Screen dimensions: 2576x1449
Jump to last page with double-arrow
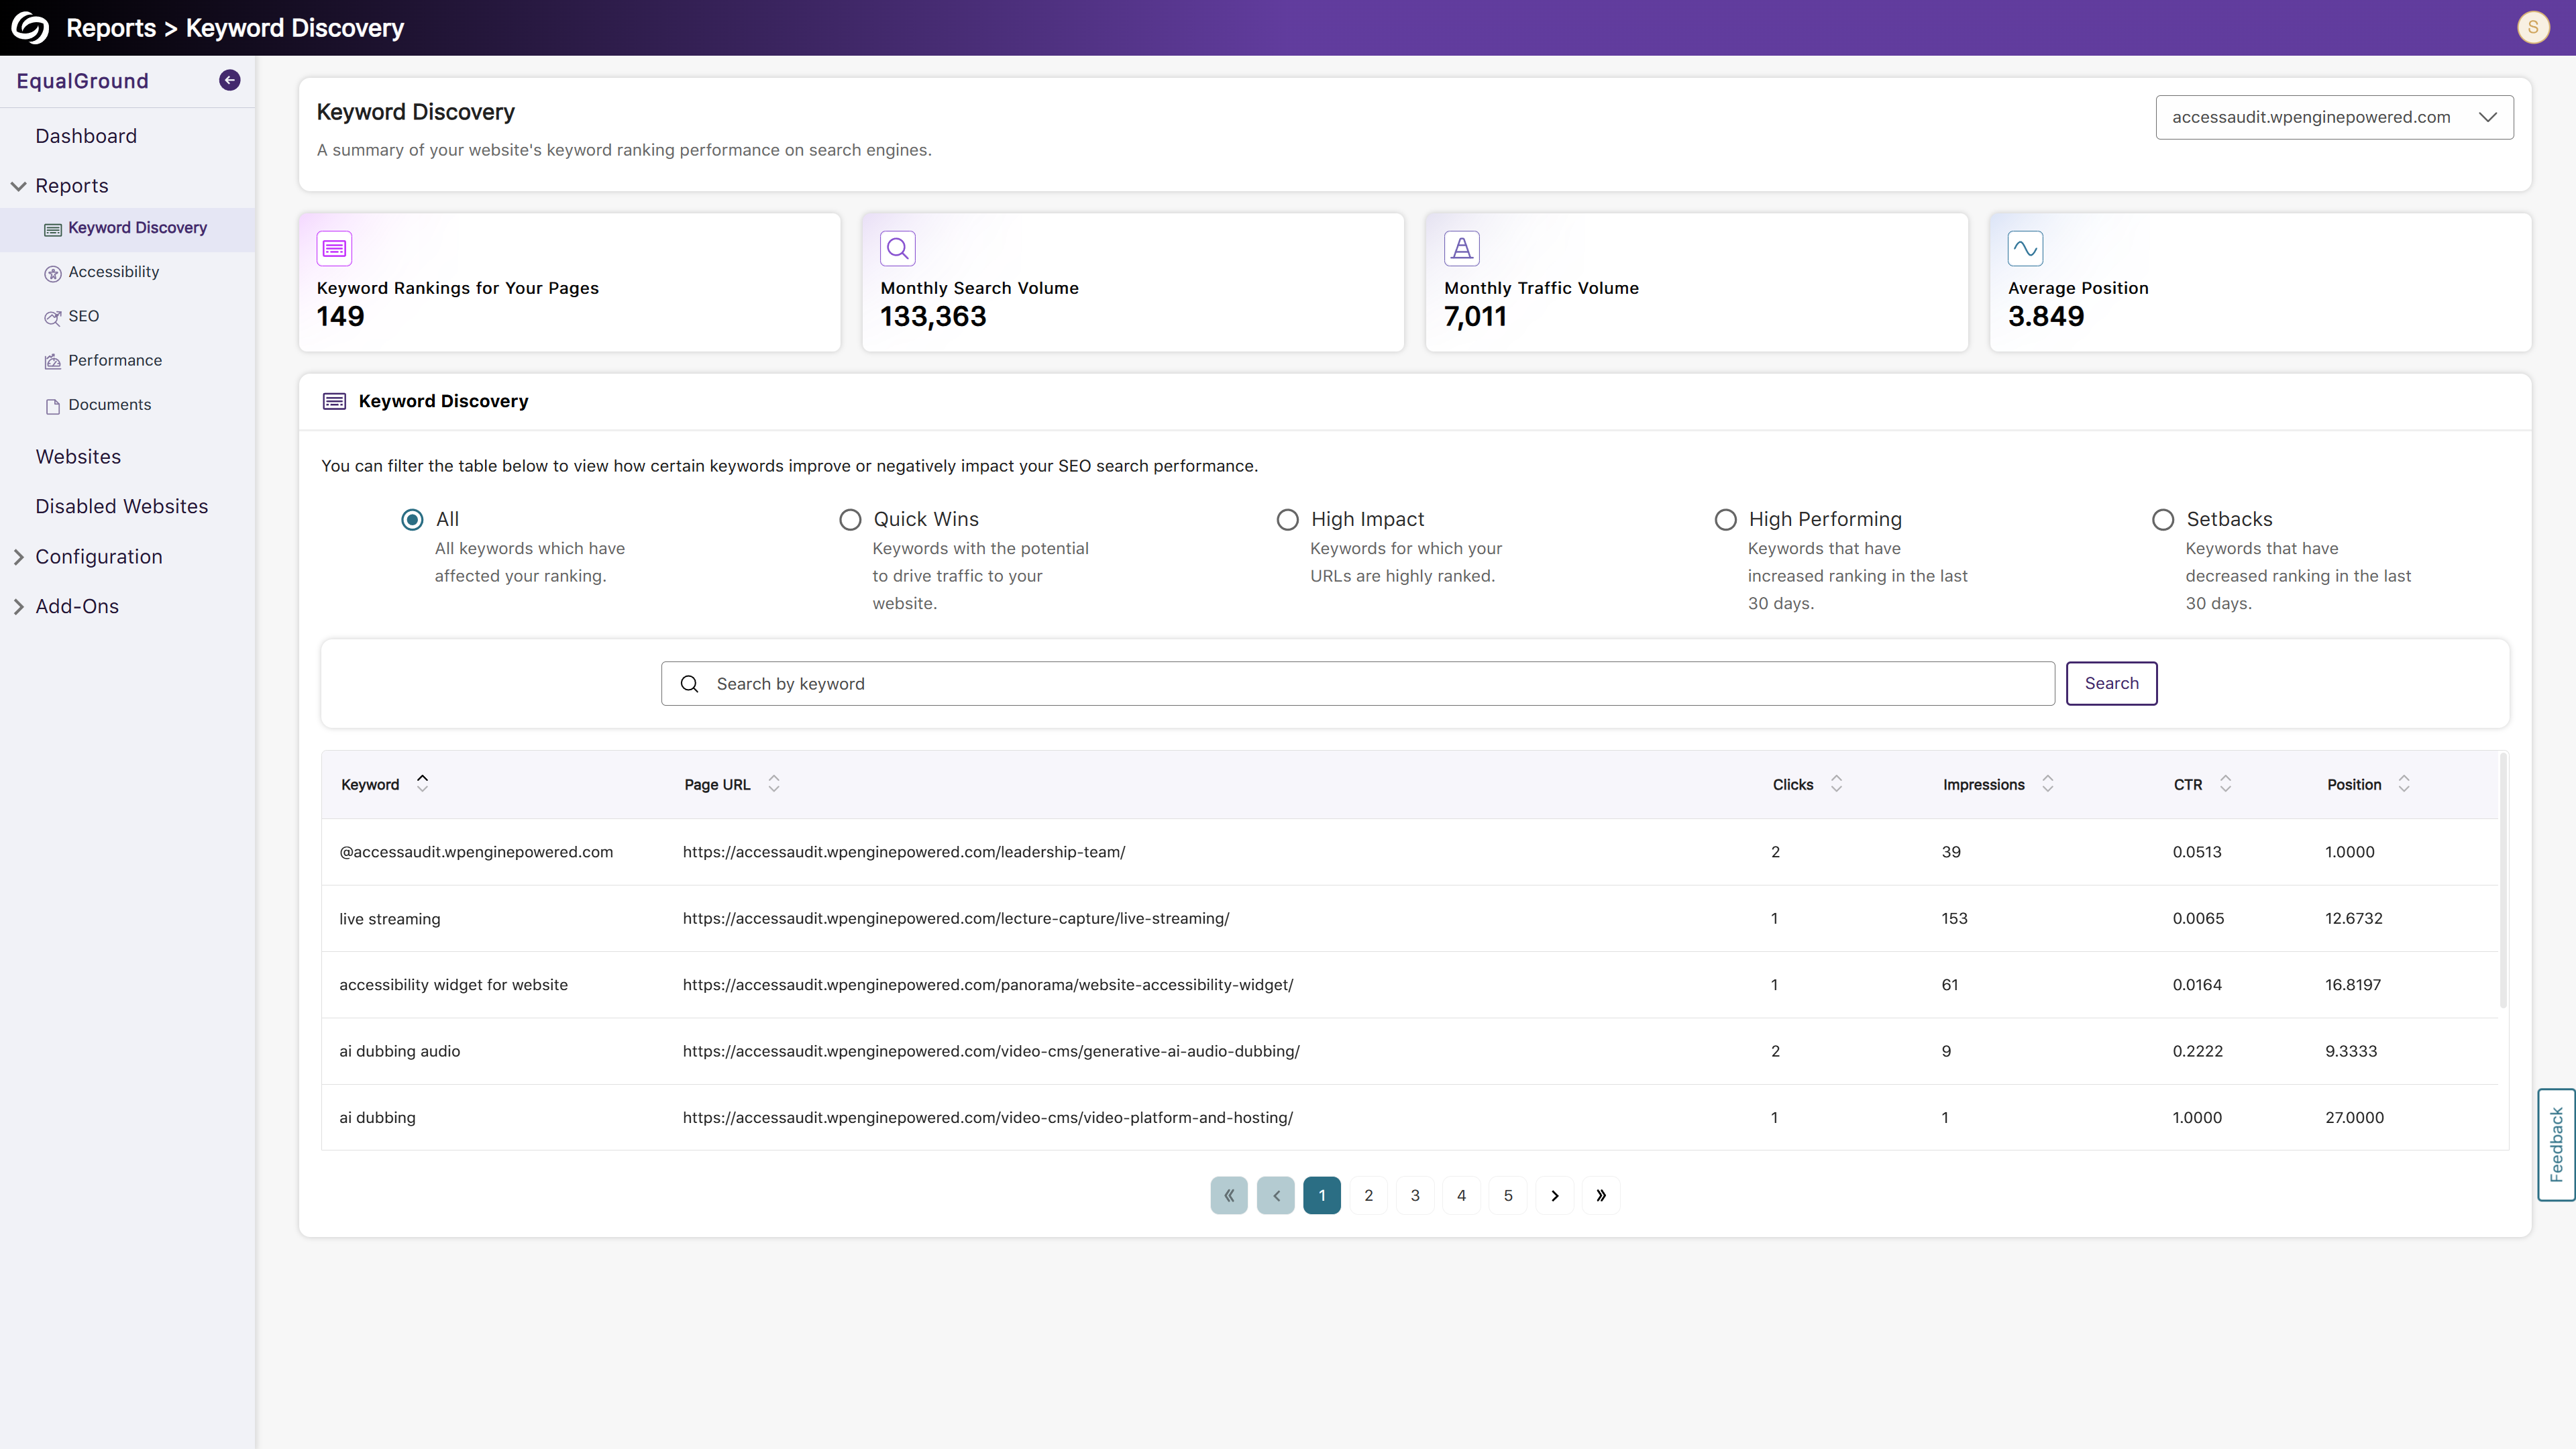pyautogui.click(x=1600, y=1195)
